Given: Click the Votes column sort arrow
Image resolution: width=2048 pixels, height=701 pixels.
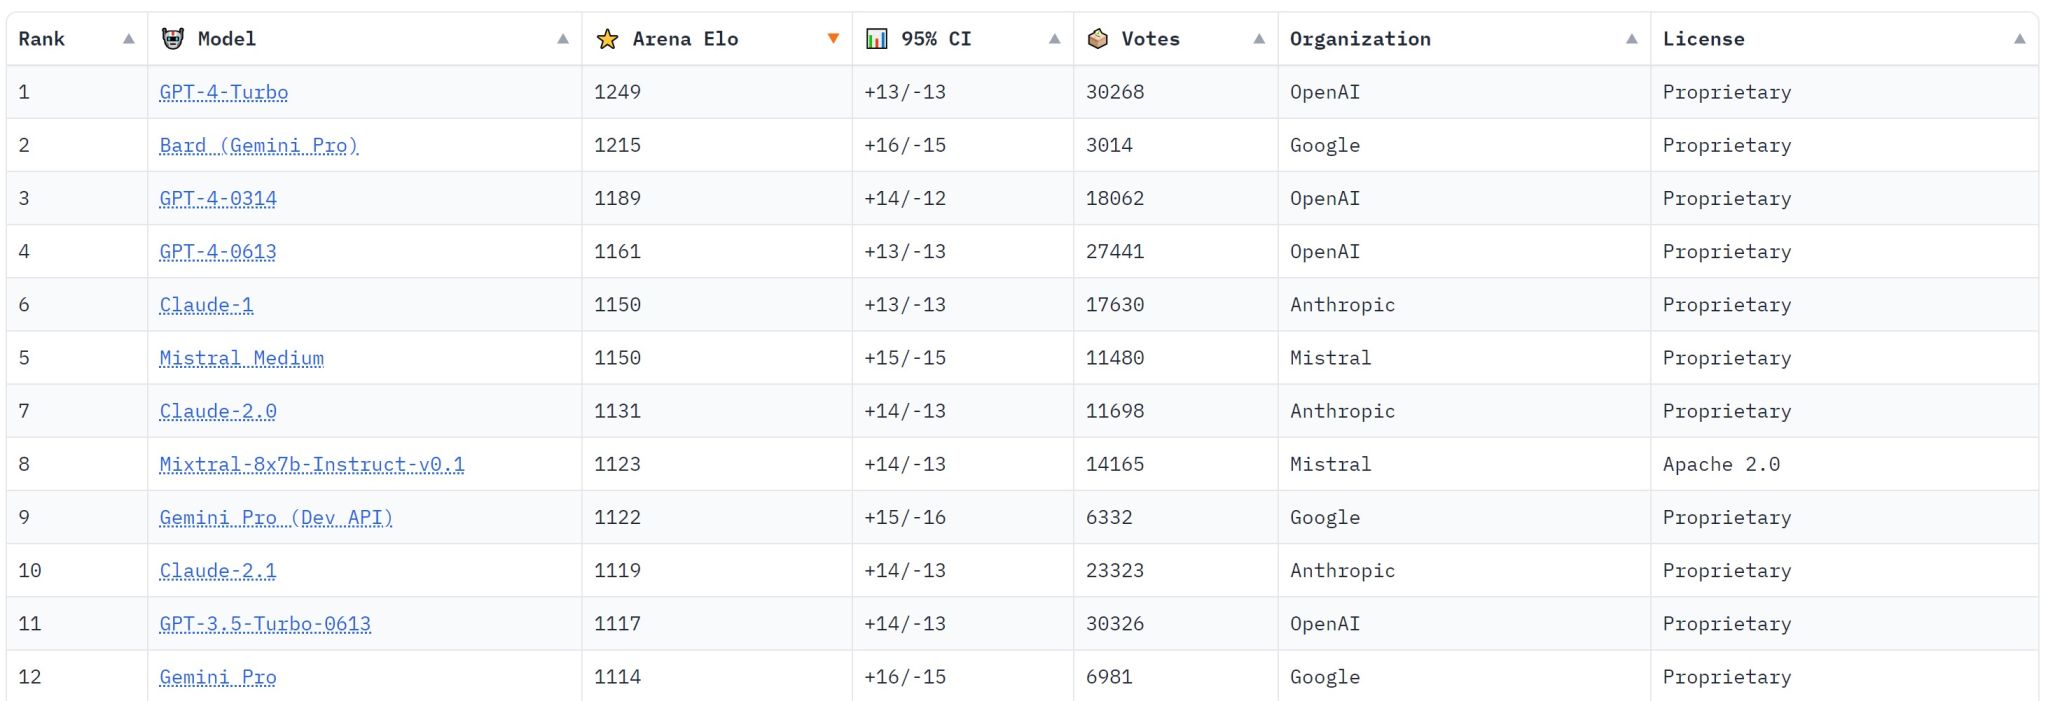Looking at the screenshot, I should pyautogui.click(x=1259, y=39).
